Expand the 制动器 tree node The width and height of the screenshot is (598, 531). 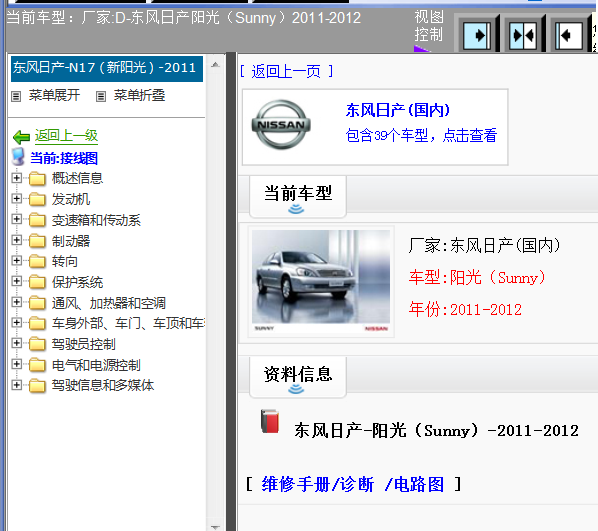16,240
